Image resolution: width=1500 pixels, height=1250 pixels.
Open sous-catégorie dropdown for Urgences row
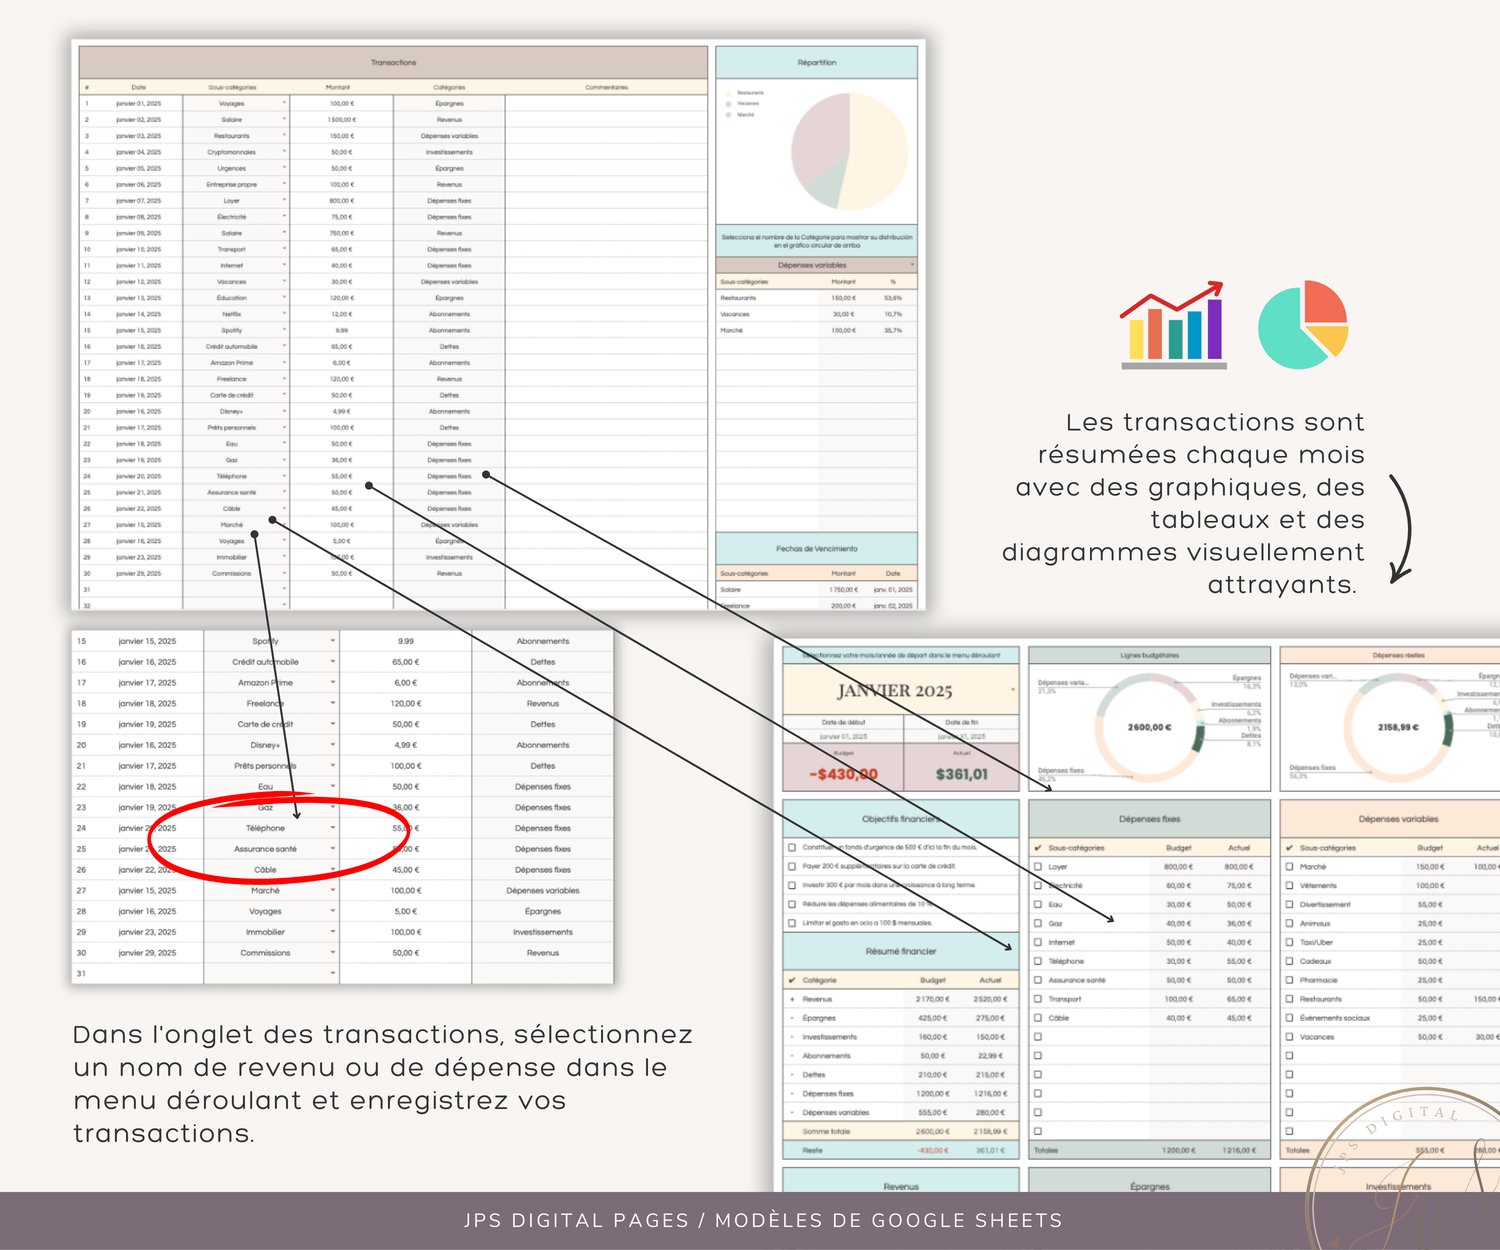284,168
